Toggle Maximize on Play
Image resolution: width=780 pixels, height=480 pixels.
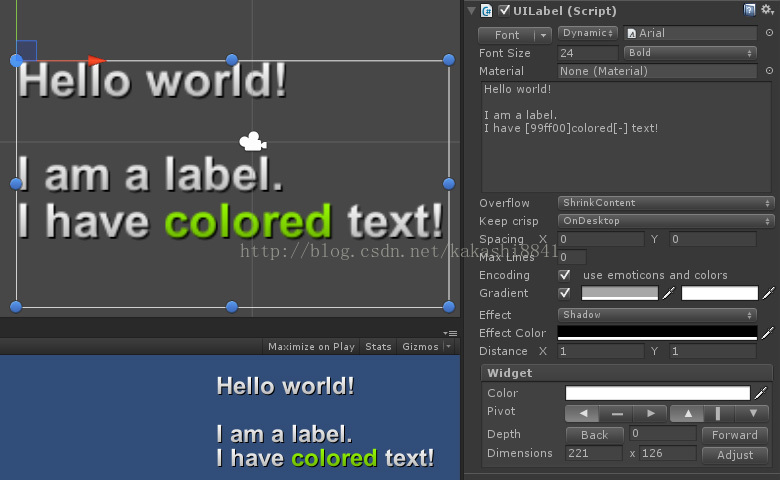(311, 347)
